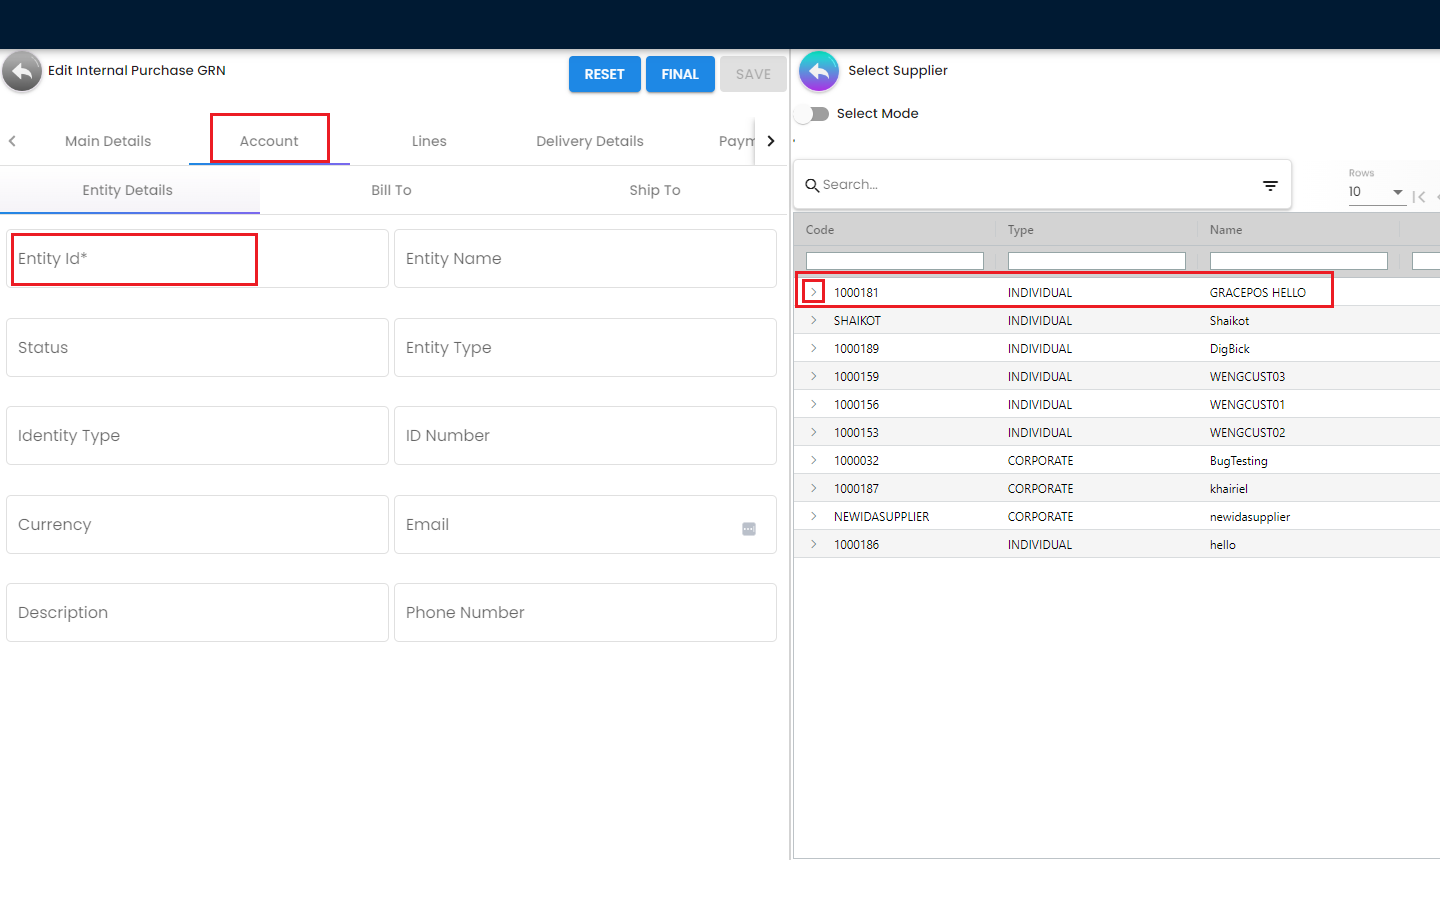Open the filter icon in the search bar
Viewport: 1440px width, 900px height.
1270,186
